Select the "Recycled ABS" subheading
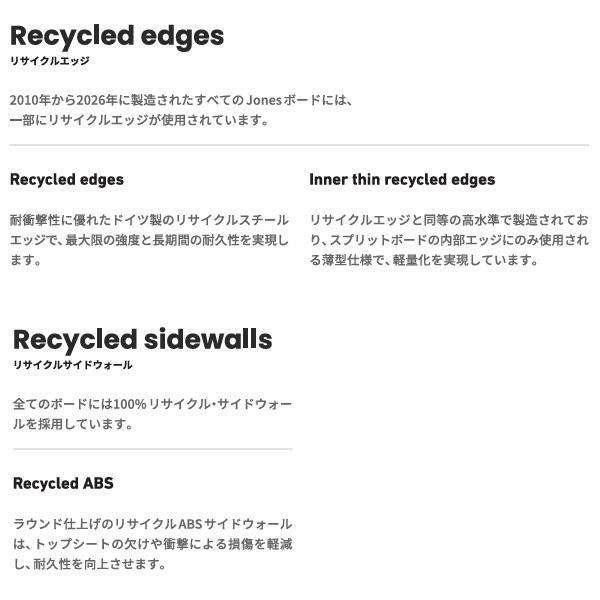 click(x=63, y=484)
